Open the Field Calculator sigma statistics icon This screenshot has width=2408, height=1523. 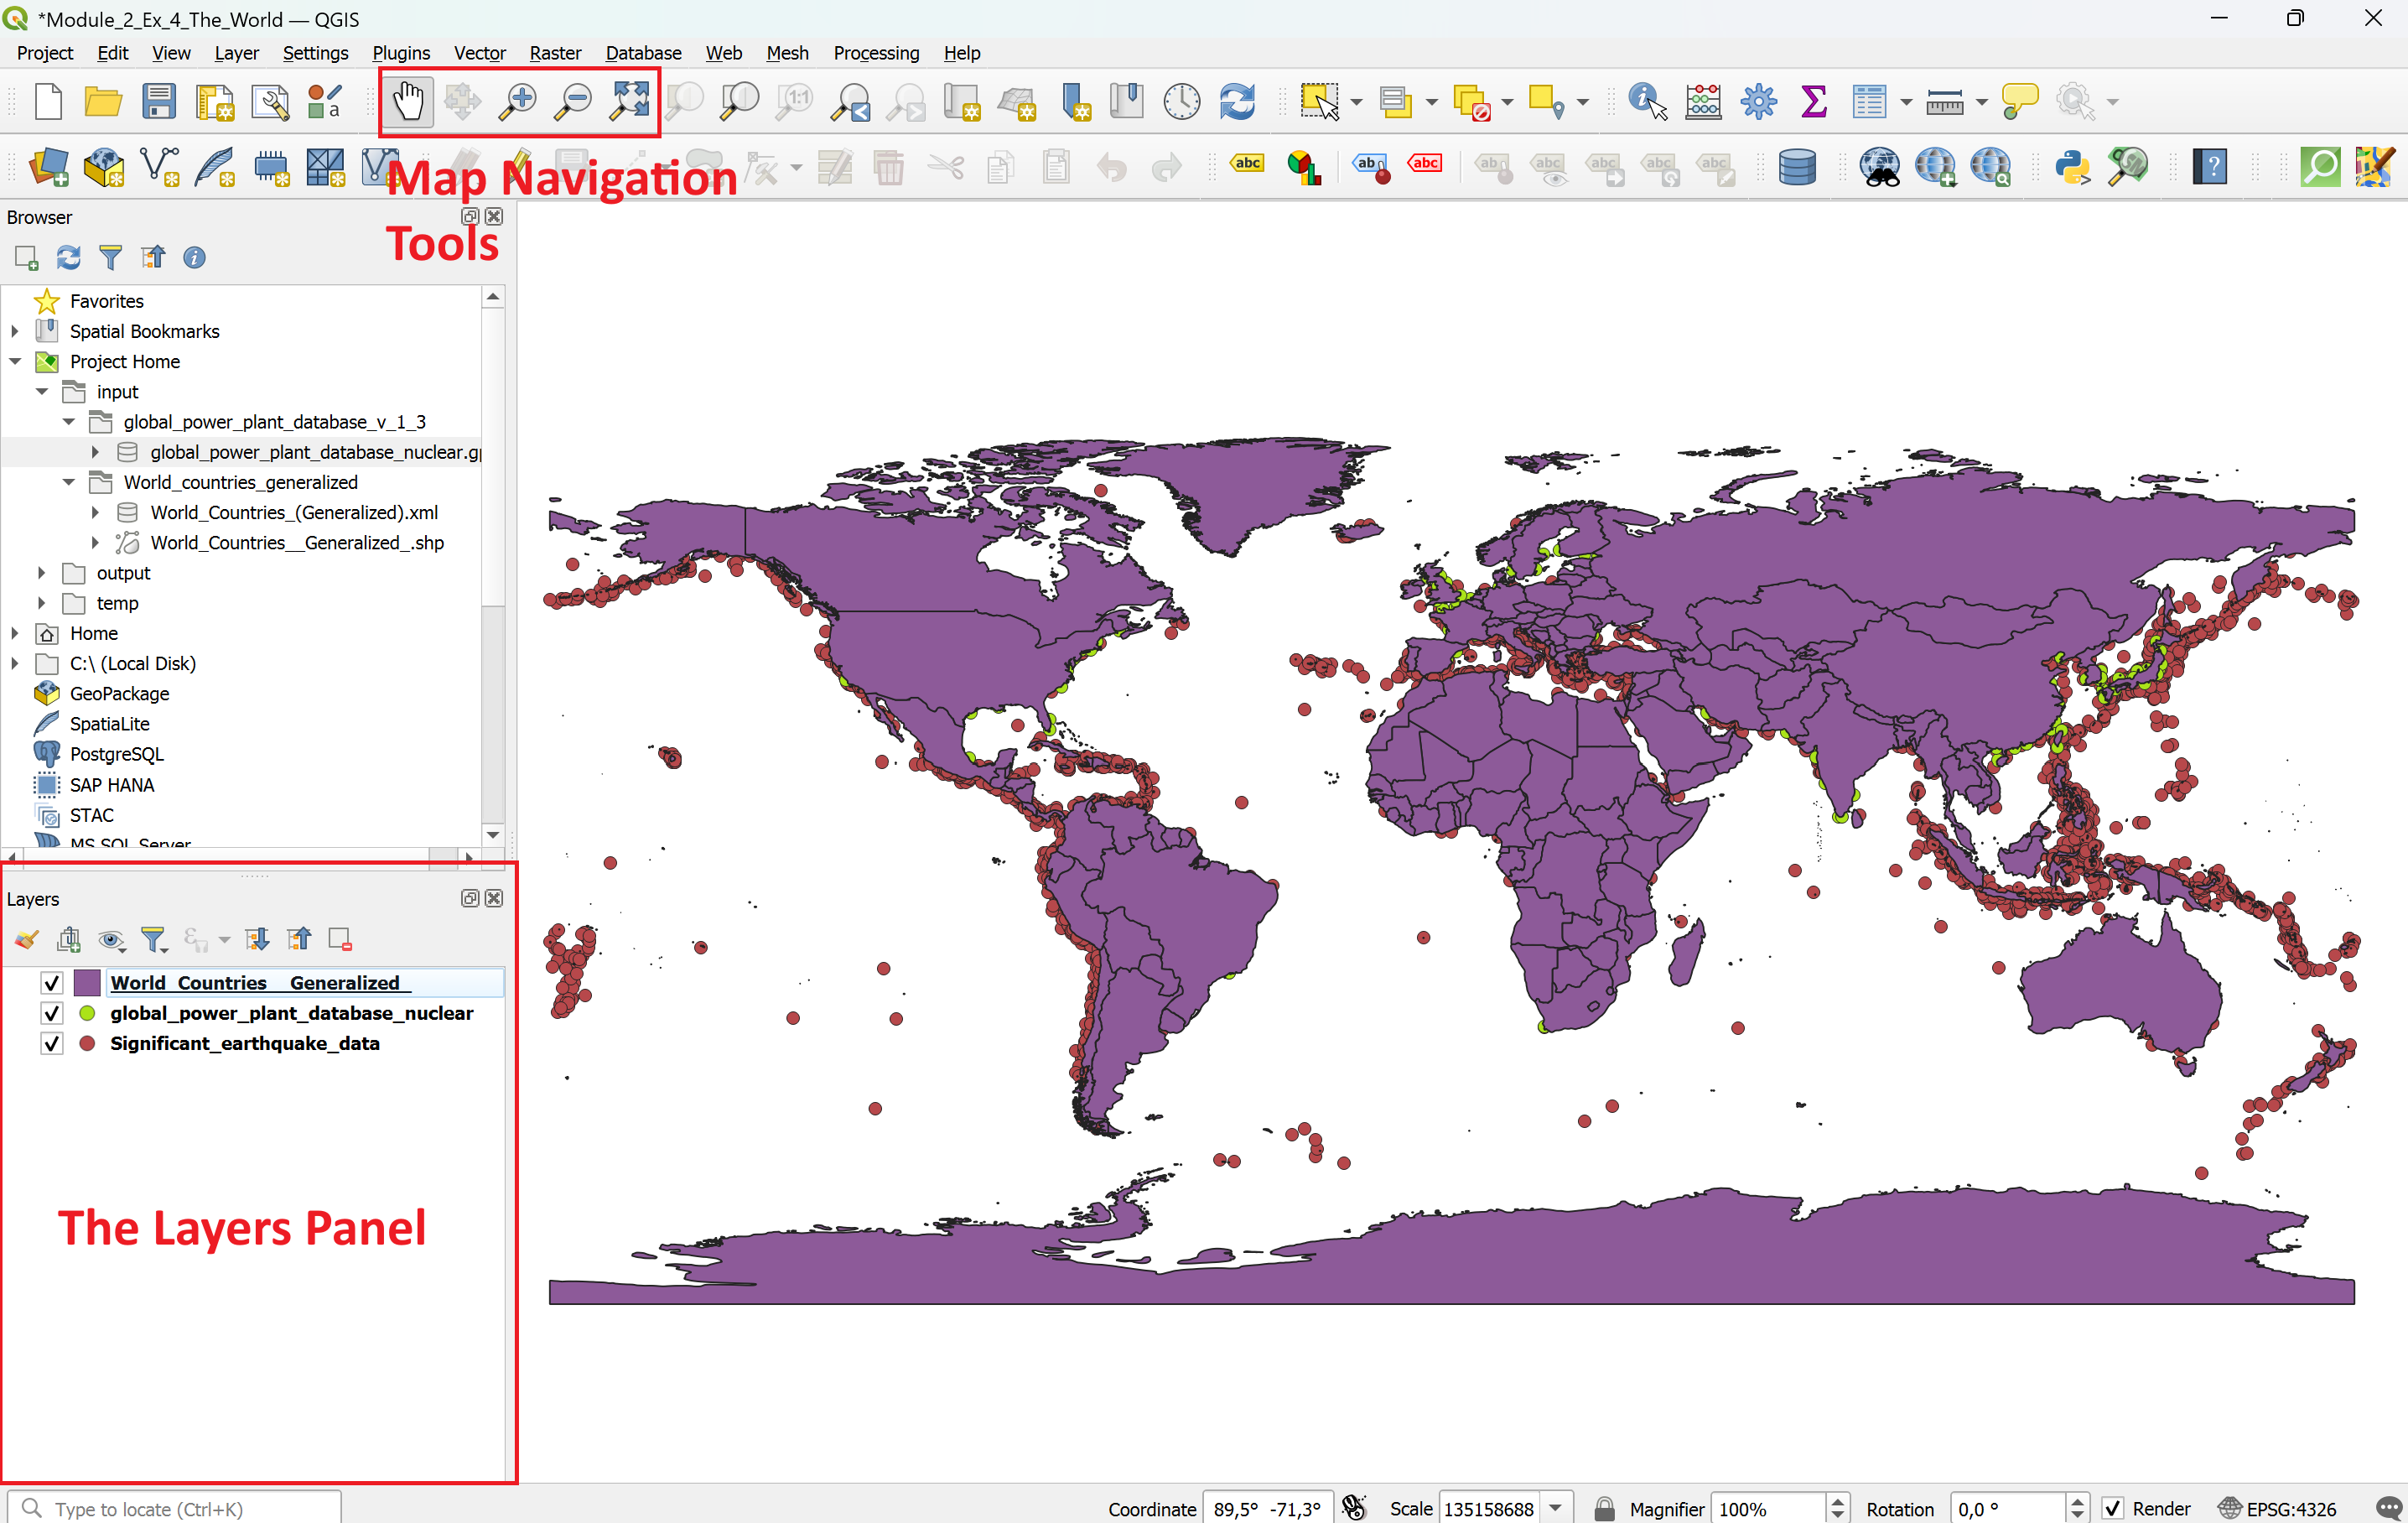pos(1813,101)
